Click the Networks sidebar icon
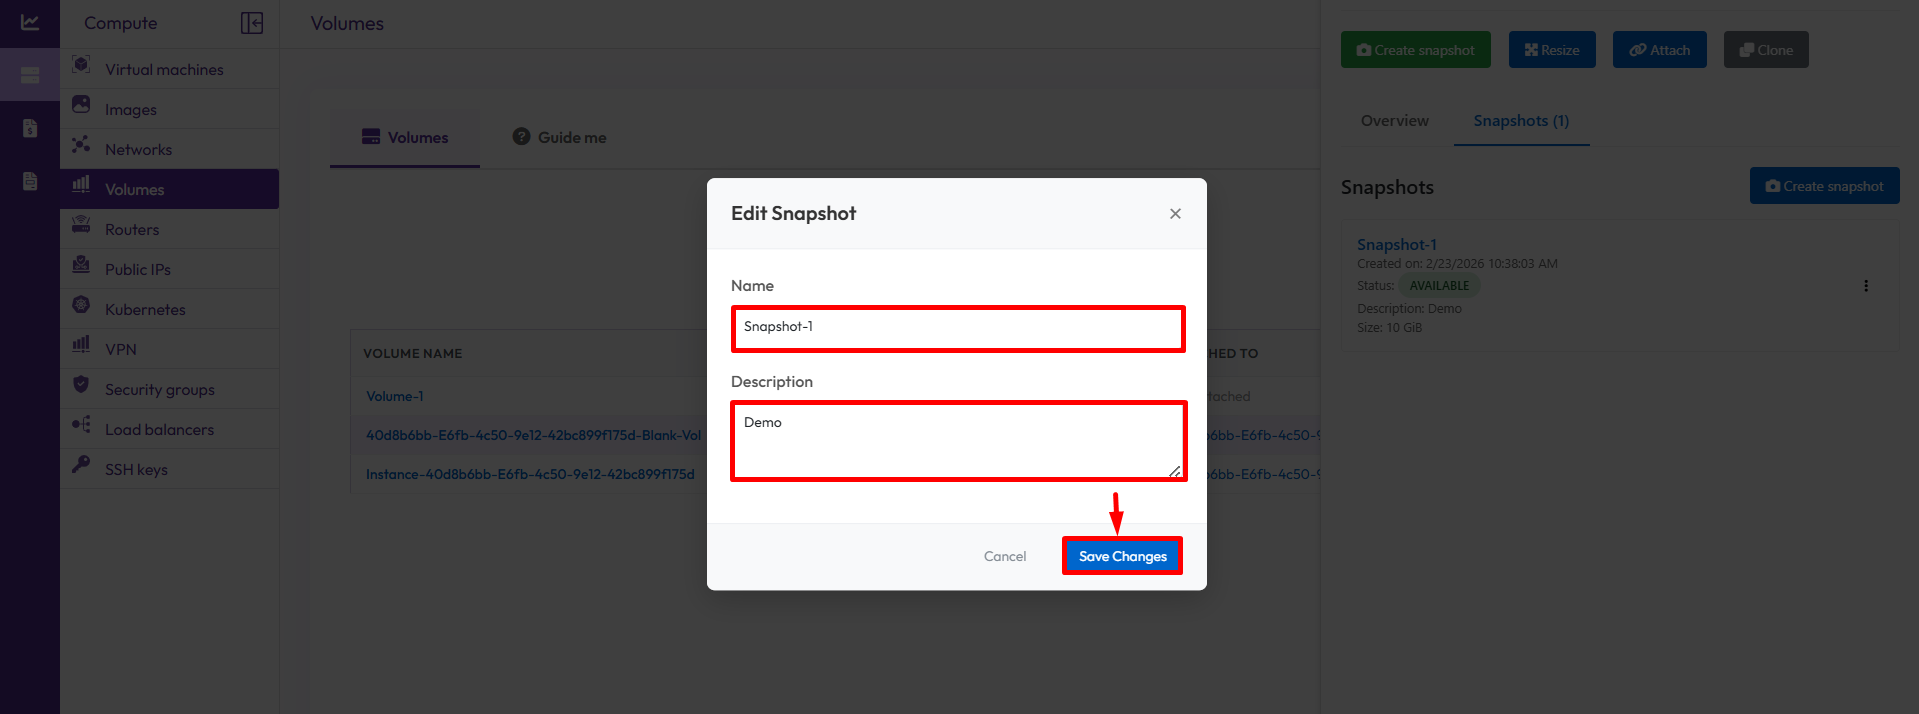This screenshot has width=1919, height=714. [x=82, y=146]
